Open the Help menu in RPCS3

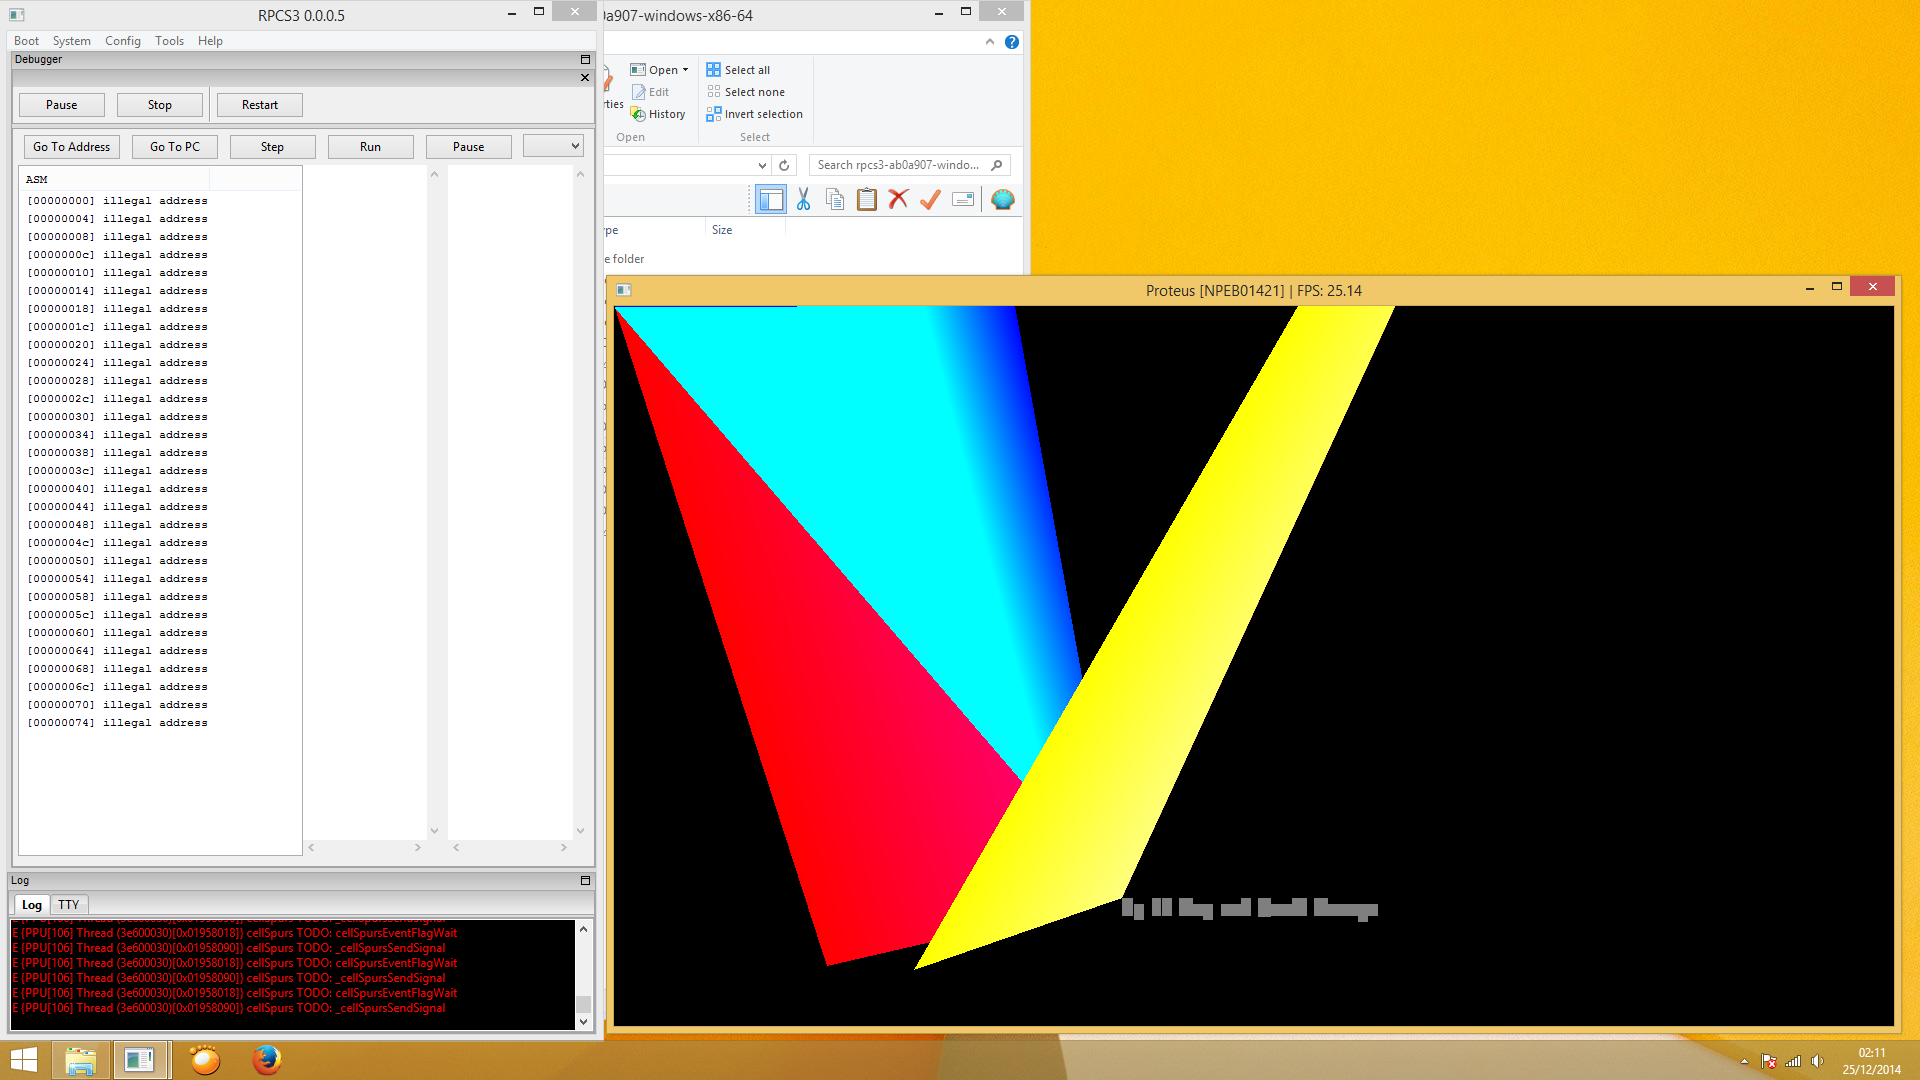coord(210,41)
